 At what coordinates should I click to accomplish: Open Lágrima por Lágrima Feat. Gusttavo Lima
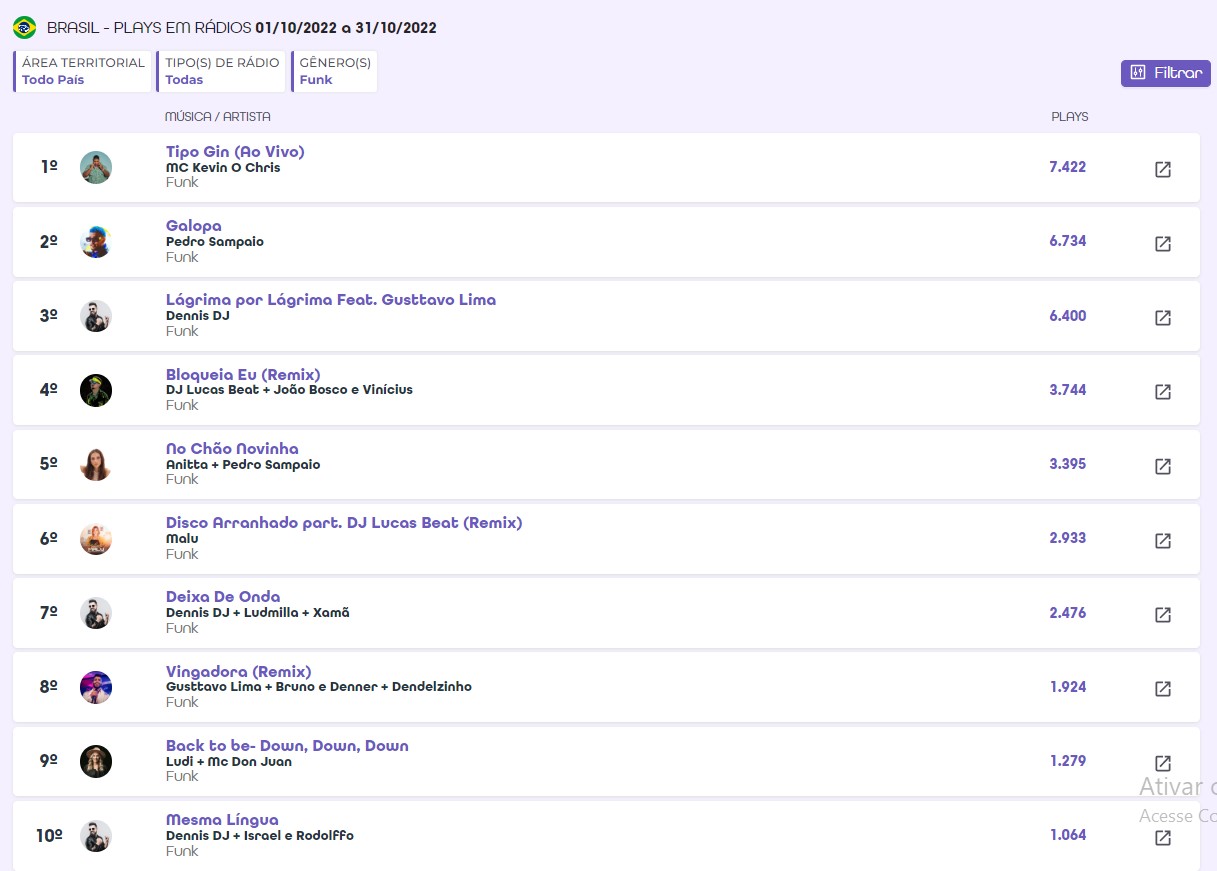(x=331, y=300)
